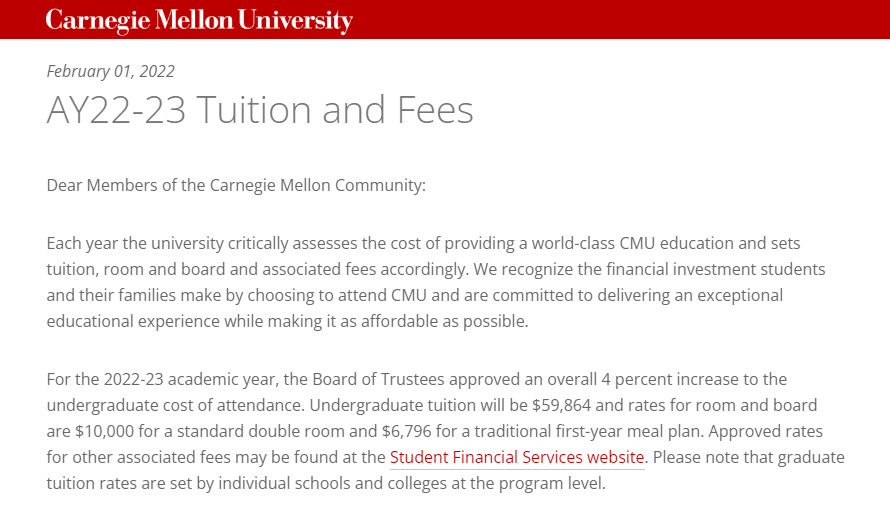The width and height of the screenshot is (890, 524).
Task: Click the Dear Members salutation line
Action: [x=236, y=186]
